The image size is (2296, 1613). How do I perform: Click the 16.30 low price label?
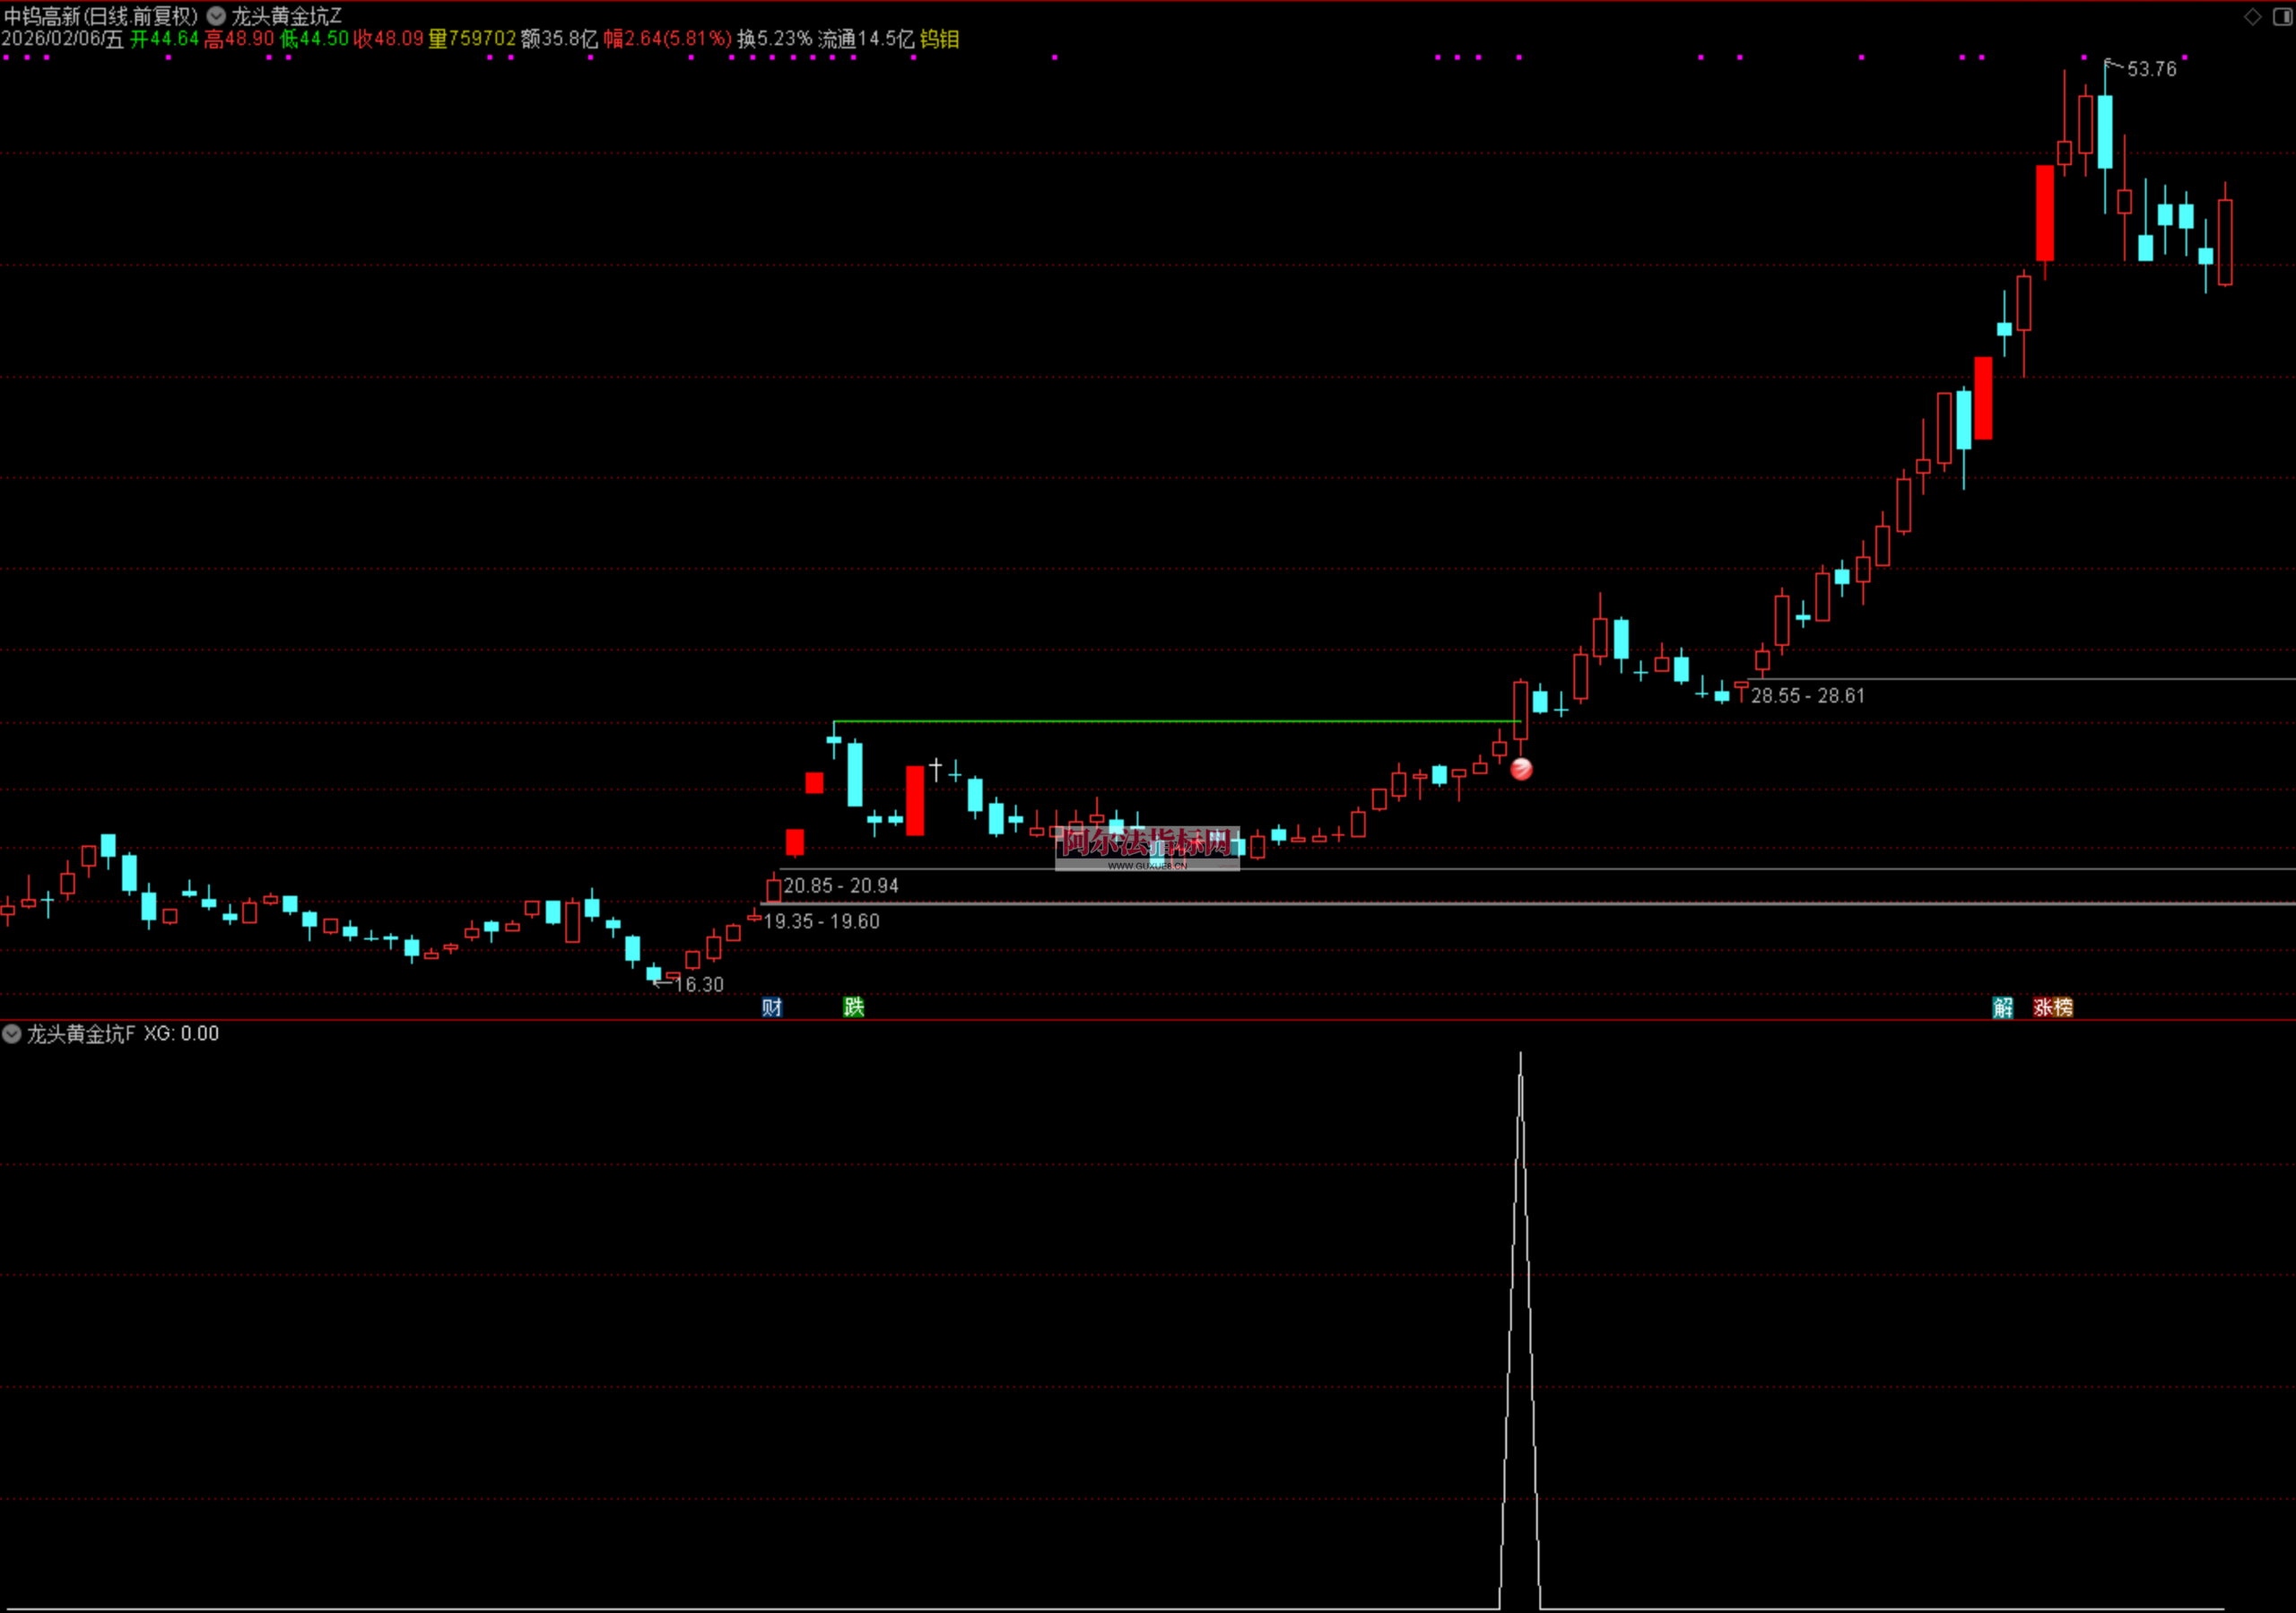coord(698,984)
